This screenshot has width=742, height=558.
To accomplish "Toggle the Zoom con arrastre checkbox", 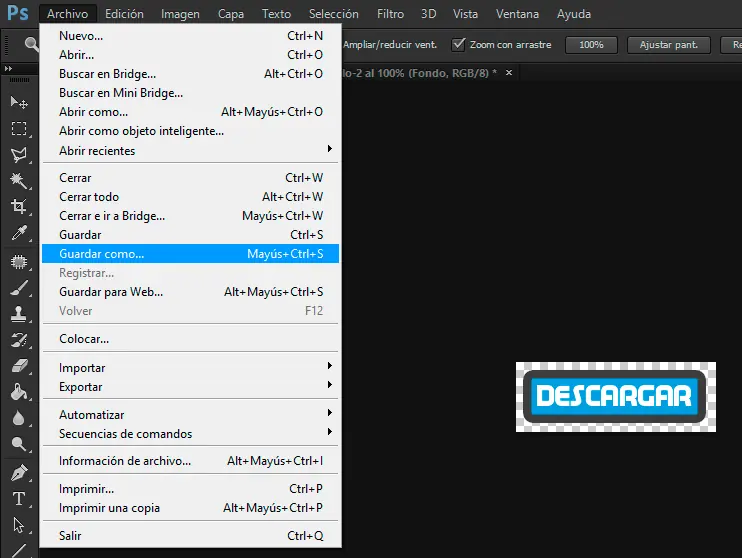I will [458, 44].
